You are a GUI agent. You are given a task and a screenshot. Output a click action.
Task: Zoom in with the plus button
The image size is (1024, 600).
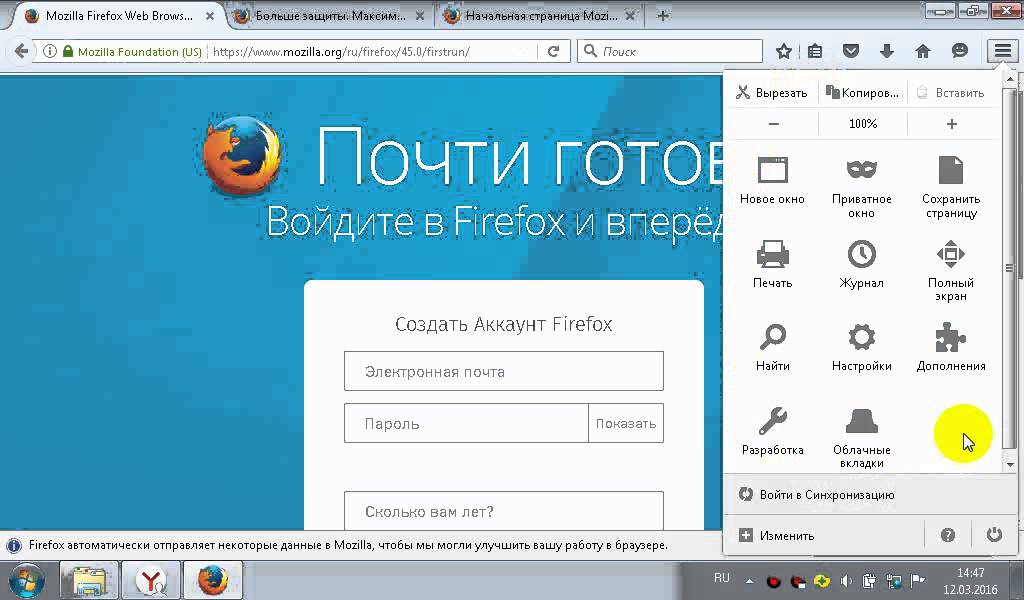952,123
